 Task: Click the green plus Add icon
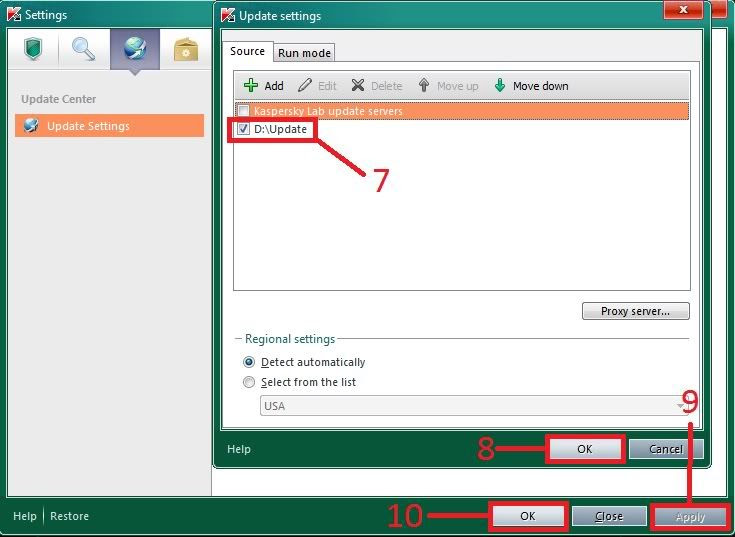pos(251,85)
